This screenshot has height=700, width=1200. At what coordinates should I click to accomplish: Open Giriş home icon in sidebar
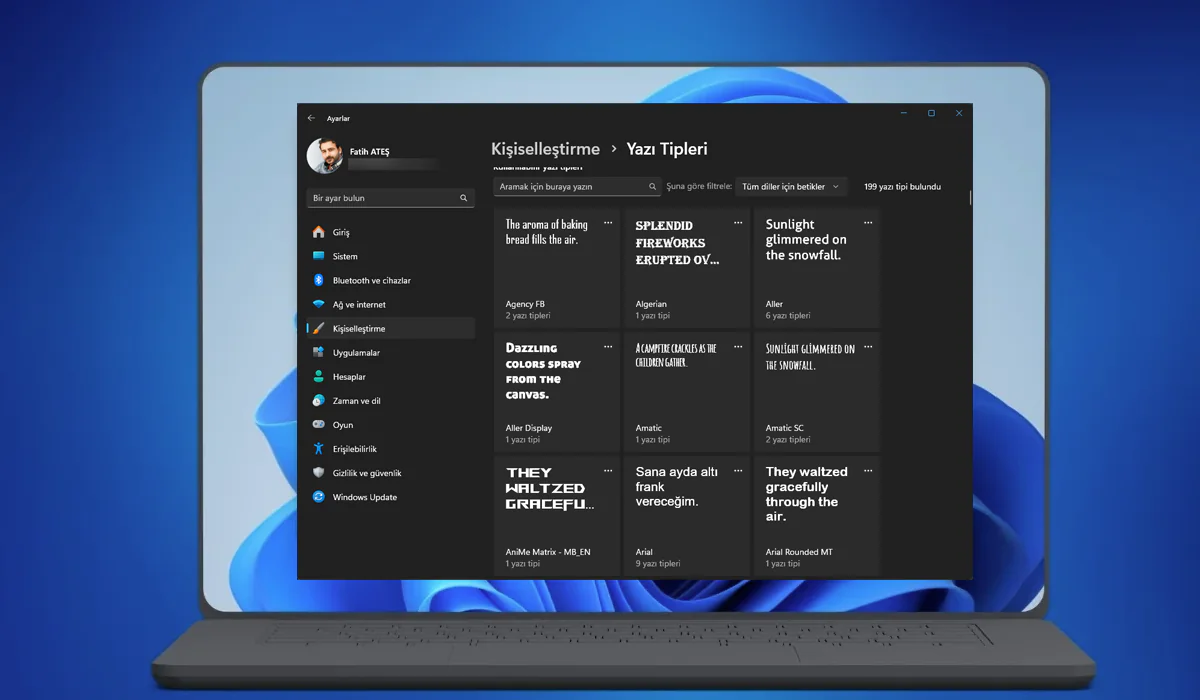318,231
